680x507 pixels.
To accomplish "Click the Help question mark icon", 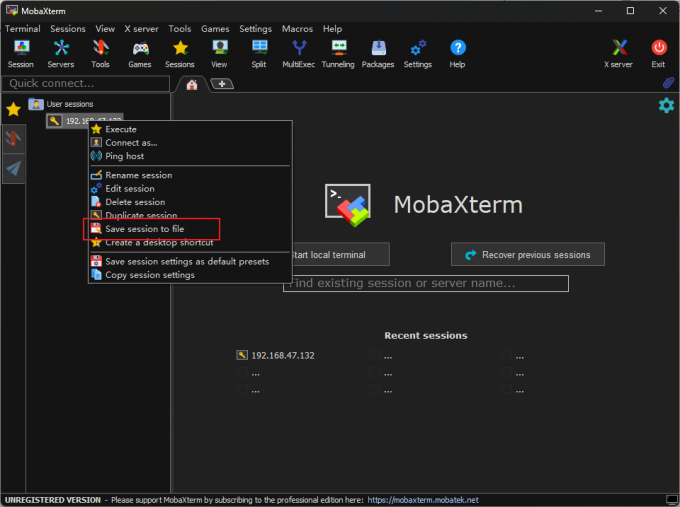I will pyautogui.click(x=458, y=54).
